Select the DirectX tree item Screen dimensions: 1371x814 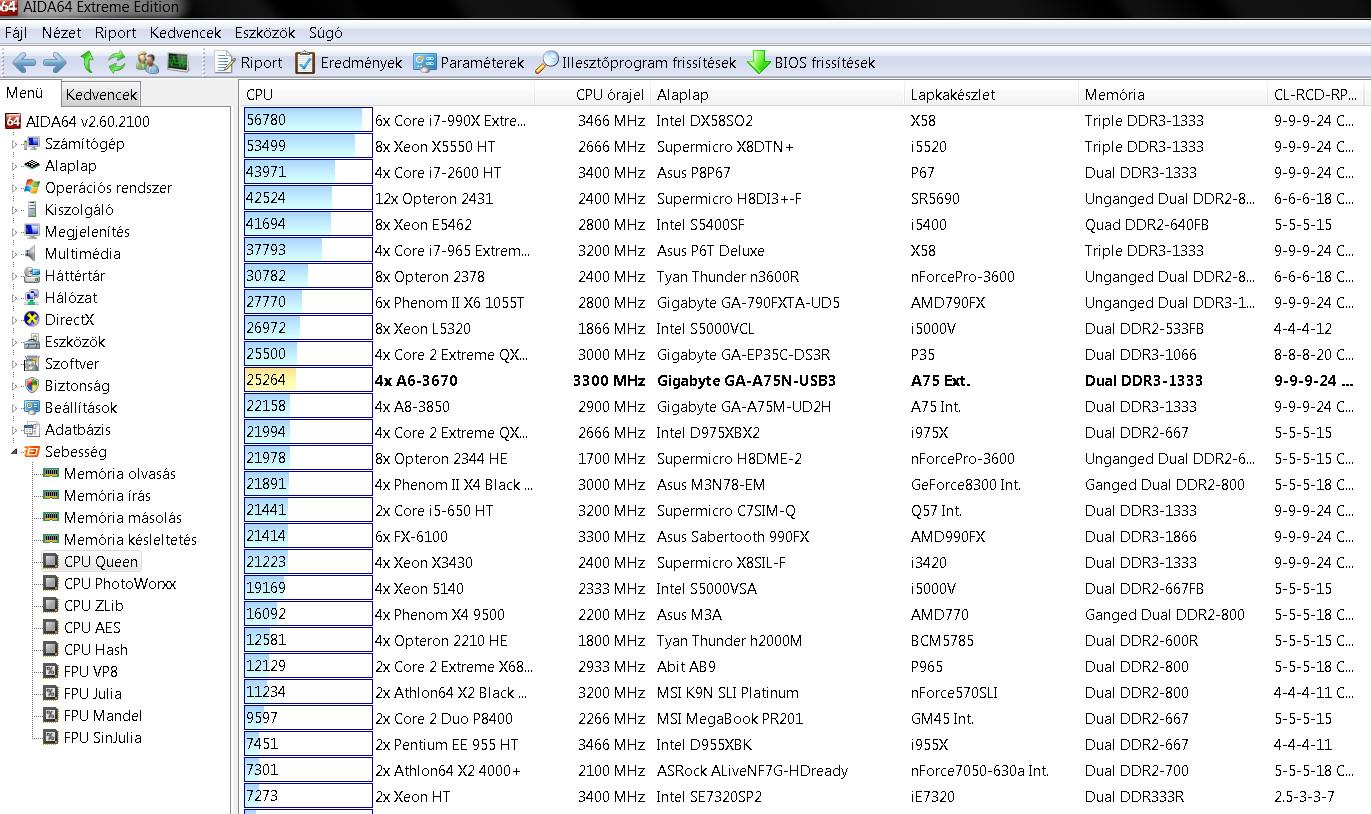(69, 320)
